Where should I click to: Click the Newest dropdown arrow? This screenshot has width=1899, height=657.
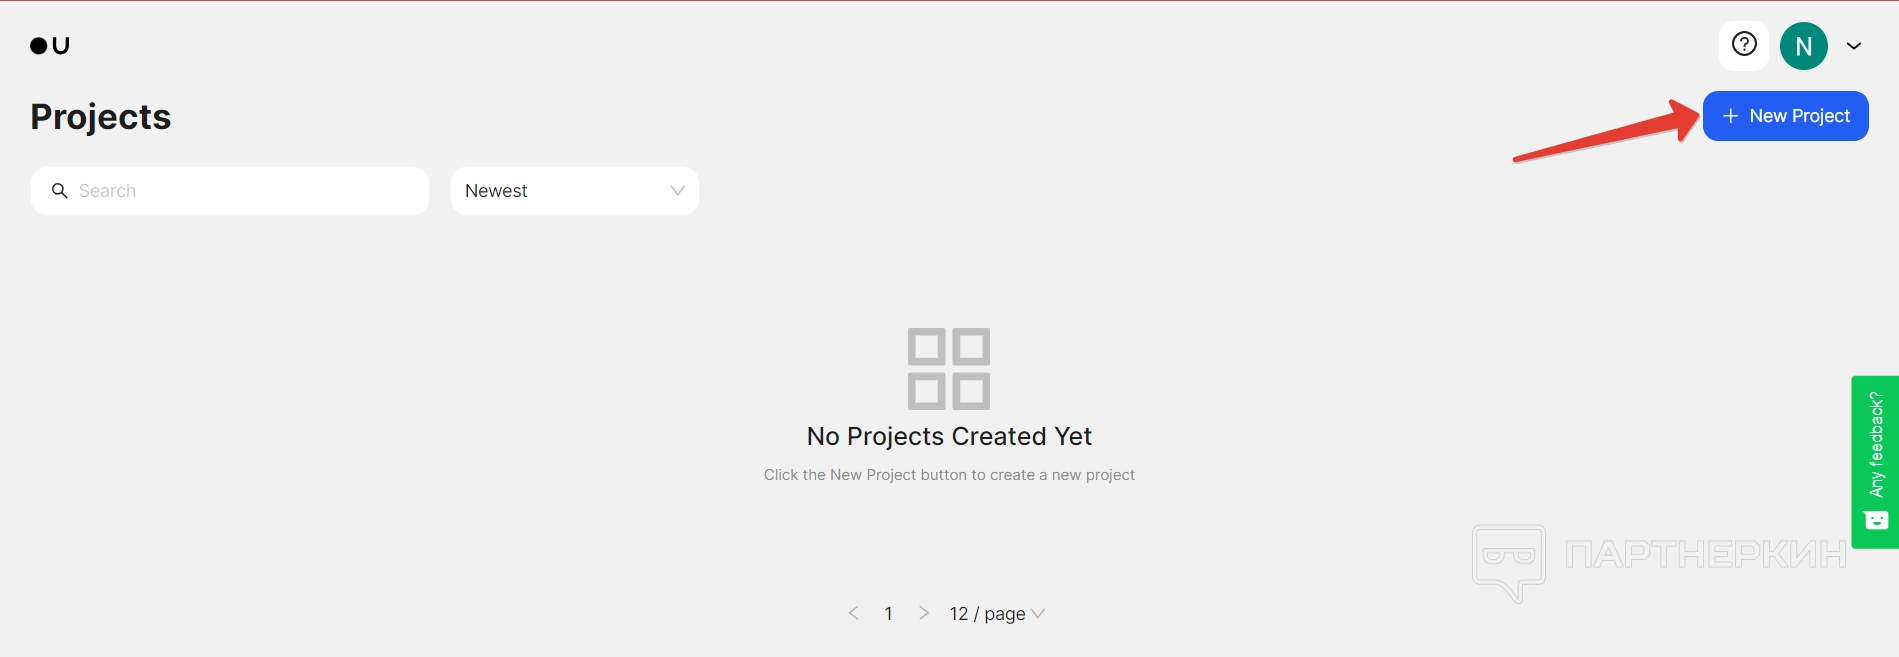tap(677, 191)
